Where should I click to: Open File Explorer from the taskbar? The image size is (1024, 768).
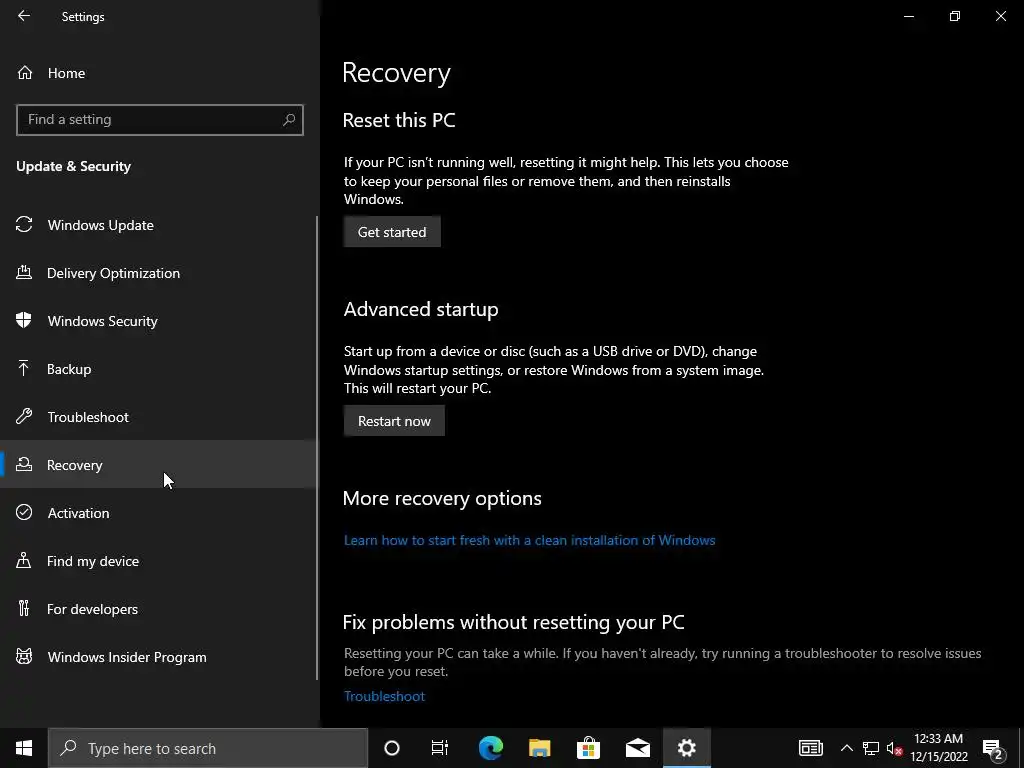click(x=539, y=748)
